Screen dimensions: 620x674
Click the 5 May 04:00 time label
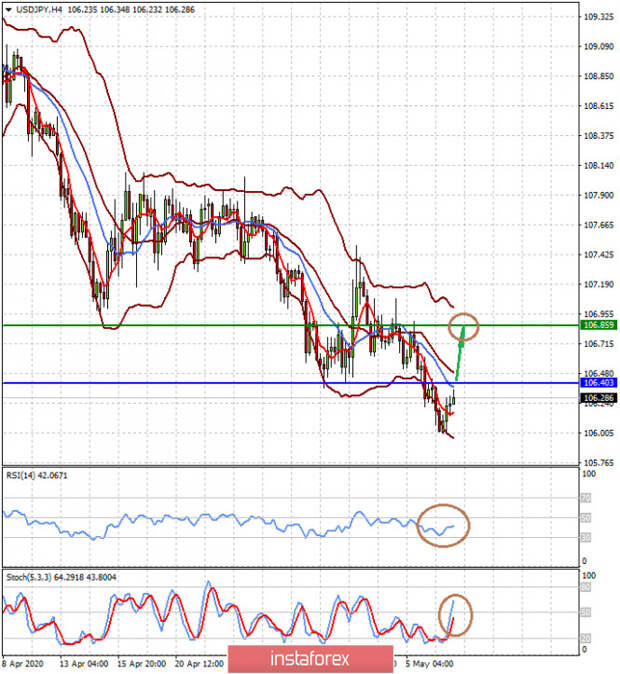pos(430,663)
